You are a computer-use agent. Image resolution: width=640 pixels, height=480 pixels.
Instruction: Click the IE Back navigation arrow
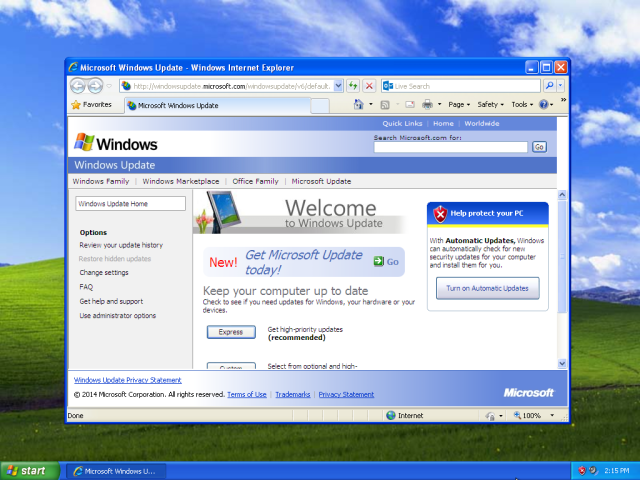(78, 87)
